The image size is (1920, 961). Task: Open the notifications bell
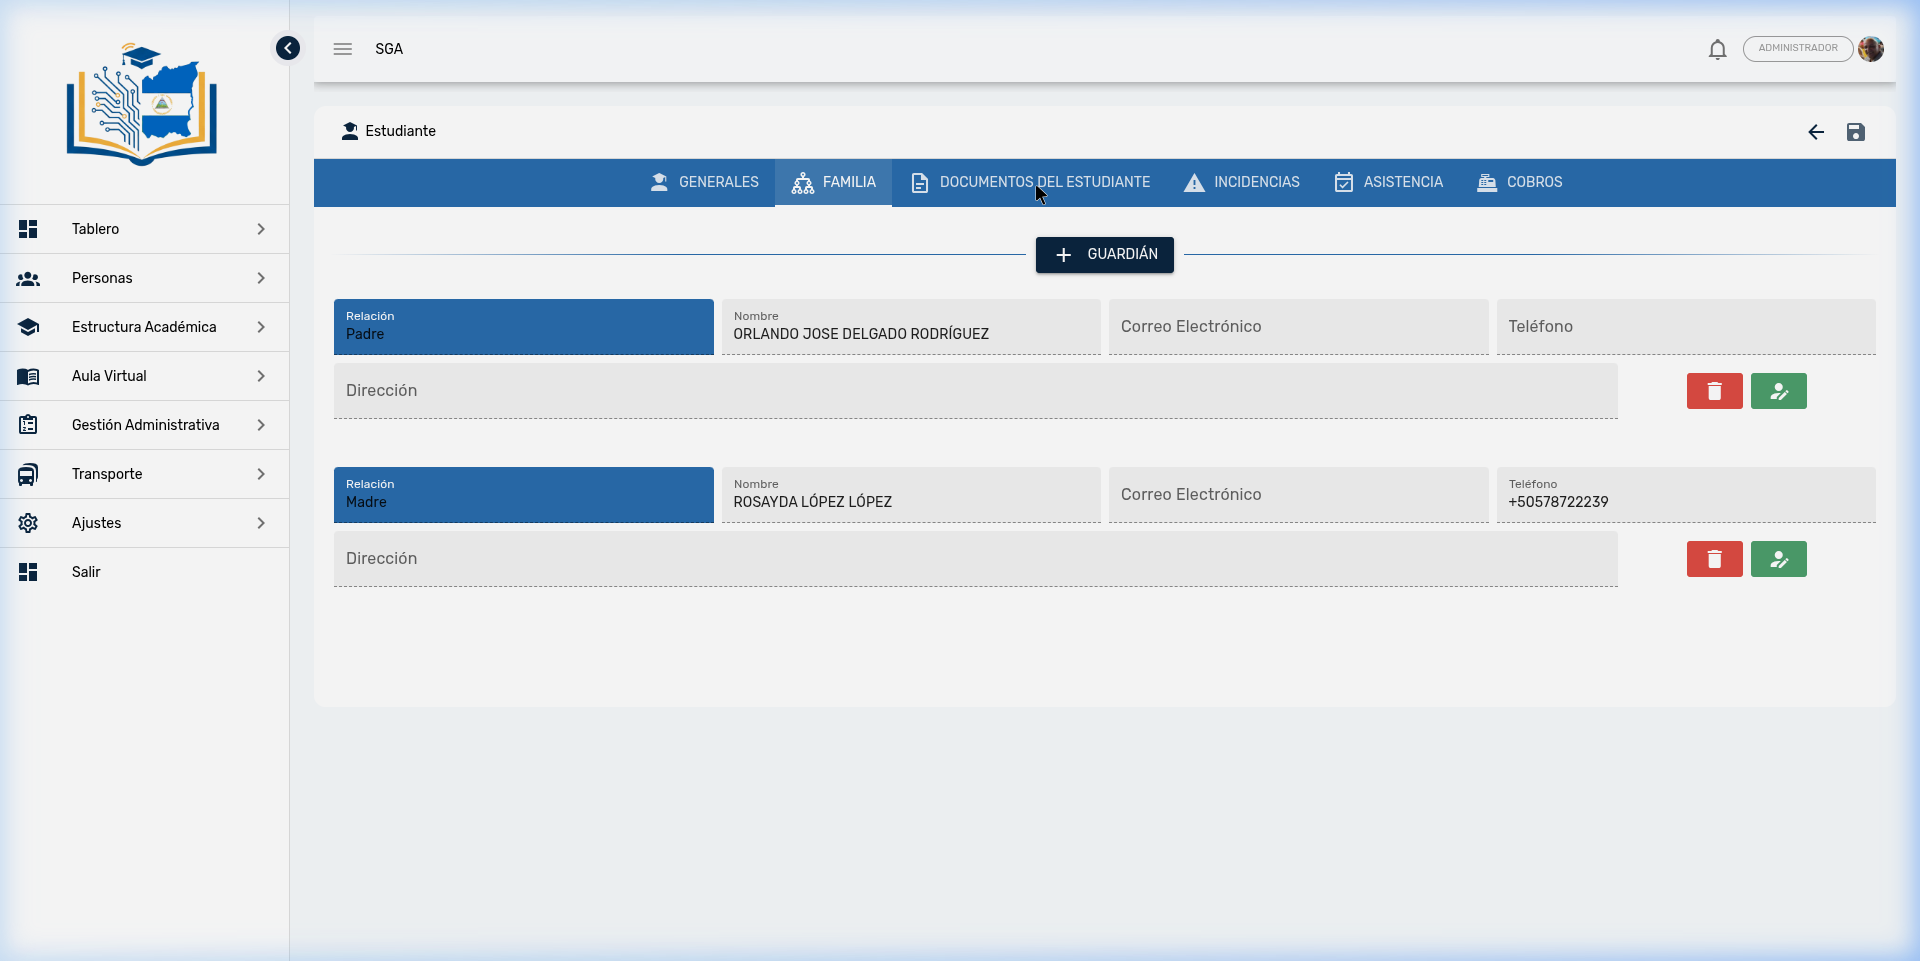coord(1717,49)
